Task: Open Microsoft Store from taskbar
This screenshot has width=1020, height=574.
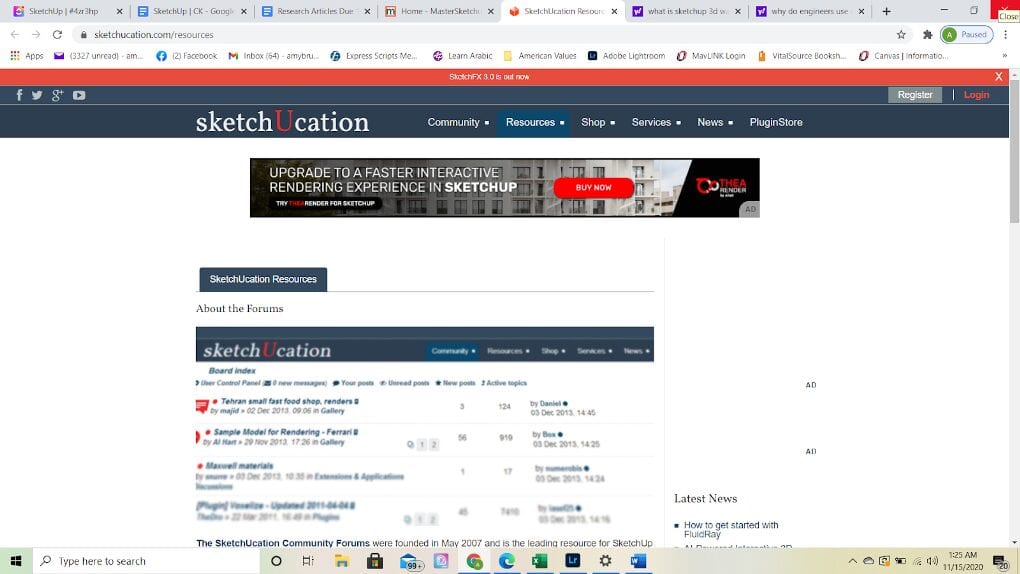Action: point(375,561)
